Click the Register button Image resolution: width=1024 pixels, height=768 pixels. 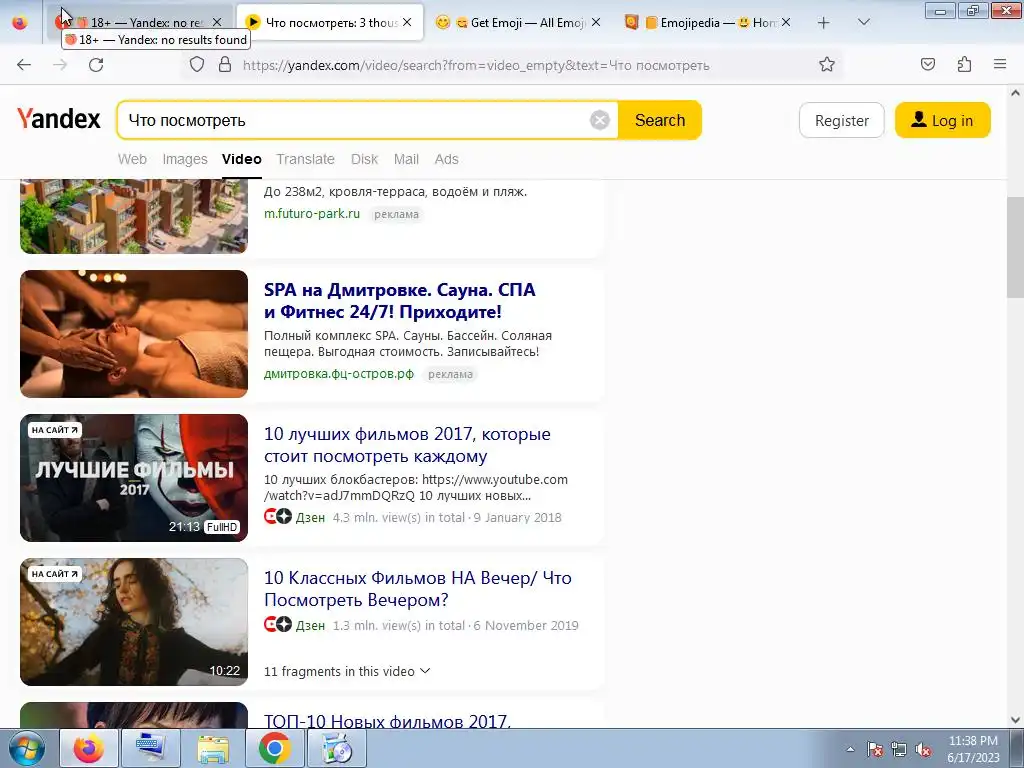(842, 120)
